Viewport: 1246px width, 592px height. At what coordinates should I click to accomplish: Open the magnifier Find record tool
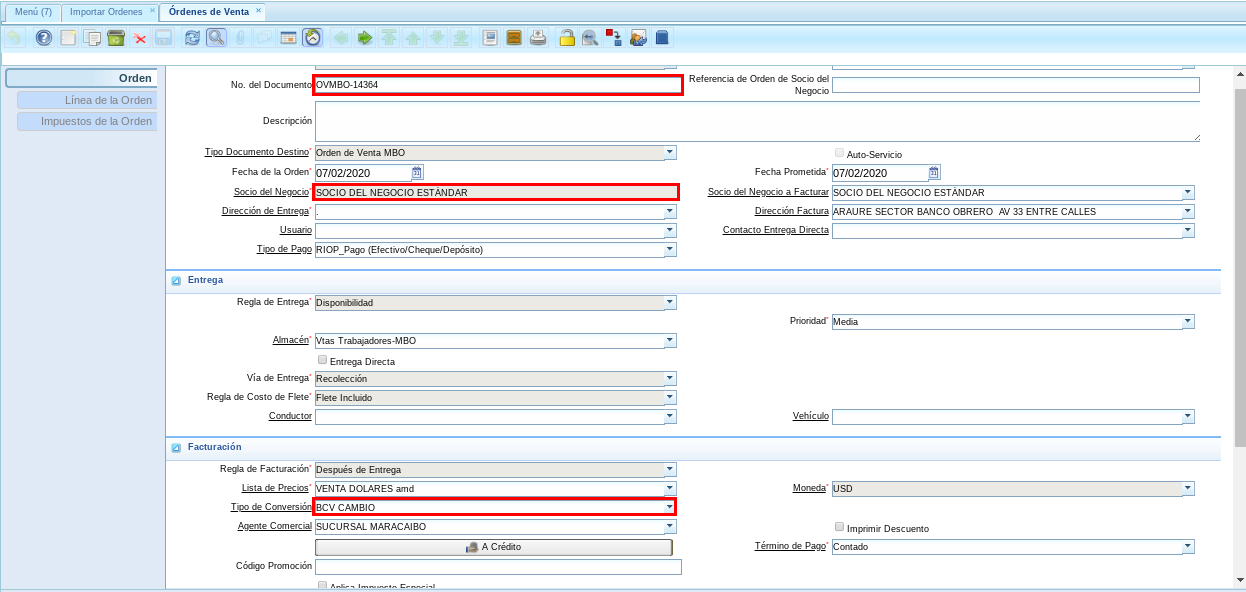coord(216,38)
